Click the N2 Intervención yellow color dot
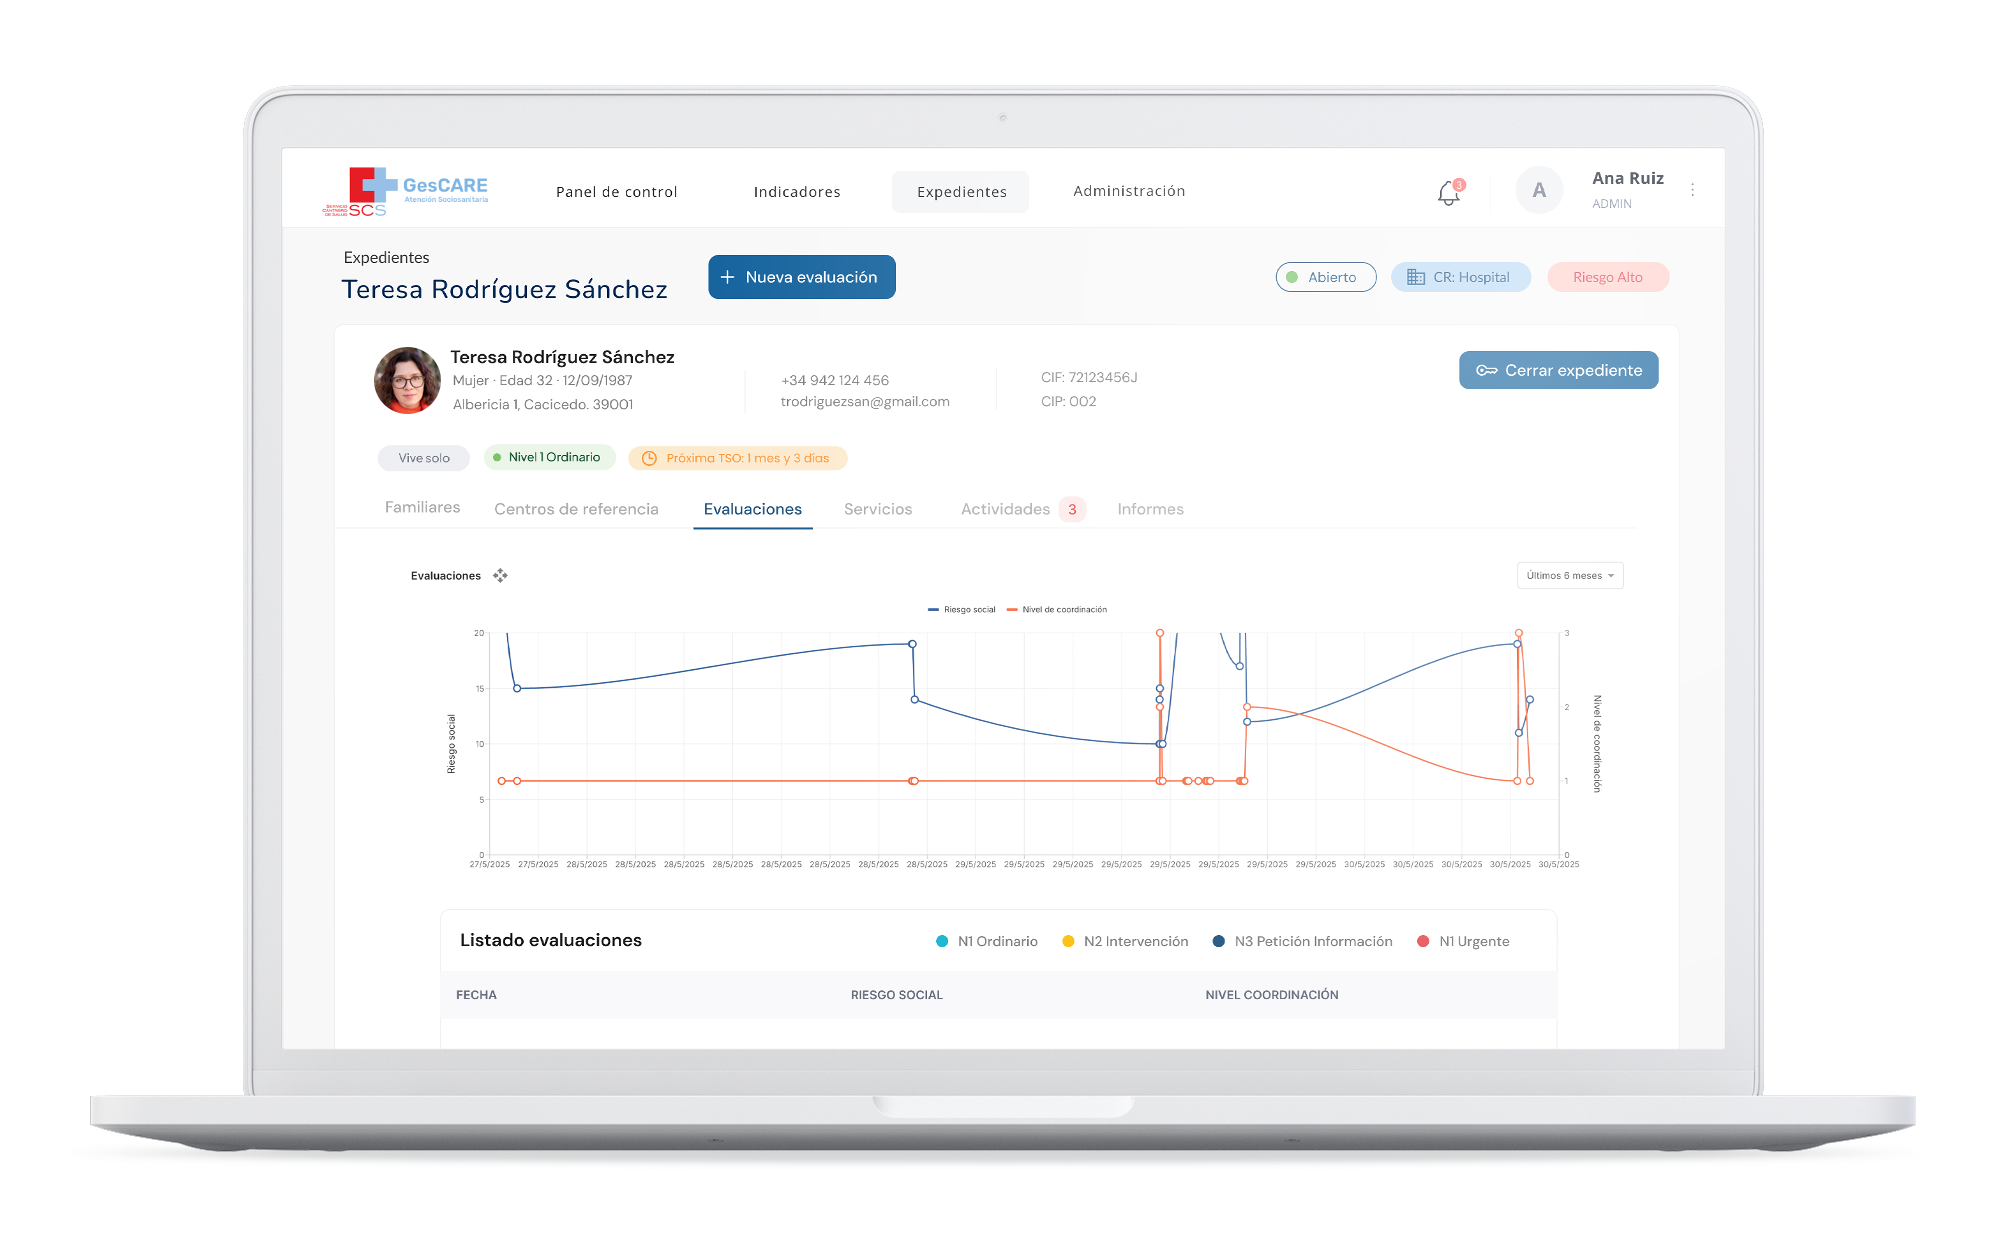This screenshot has width=2000, height=1257. click(x=1068, y=941)
